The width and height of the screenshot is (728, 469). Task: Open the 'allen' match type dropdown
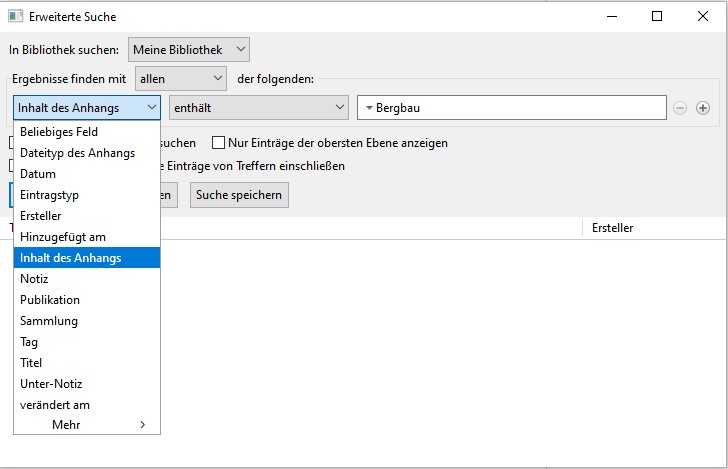tap(181, 78)
